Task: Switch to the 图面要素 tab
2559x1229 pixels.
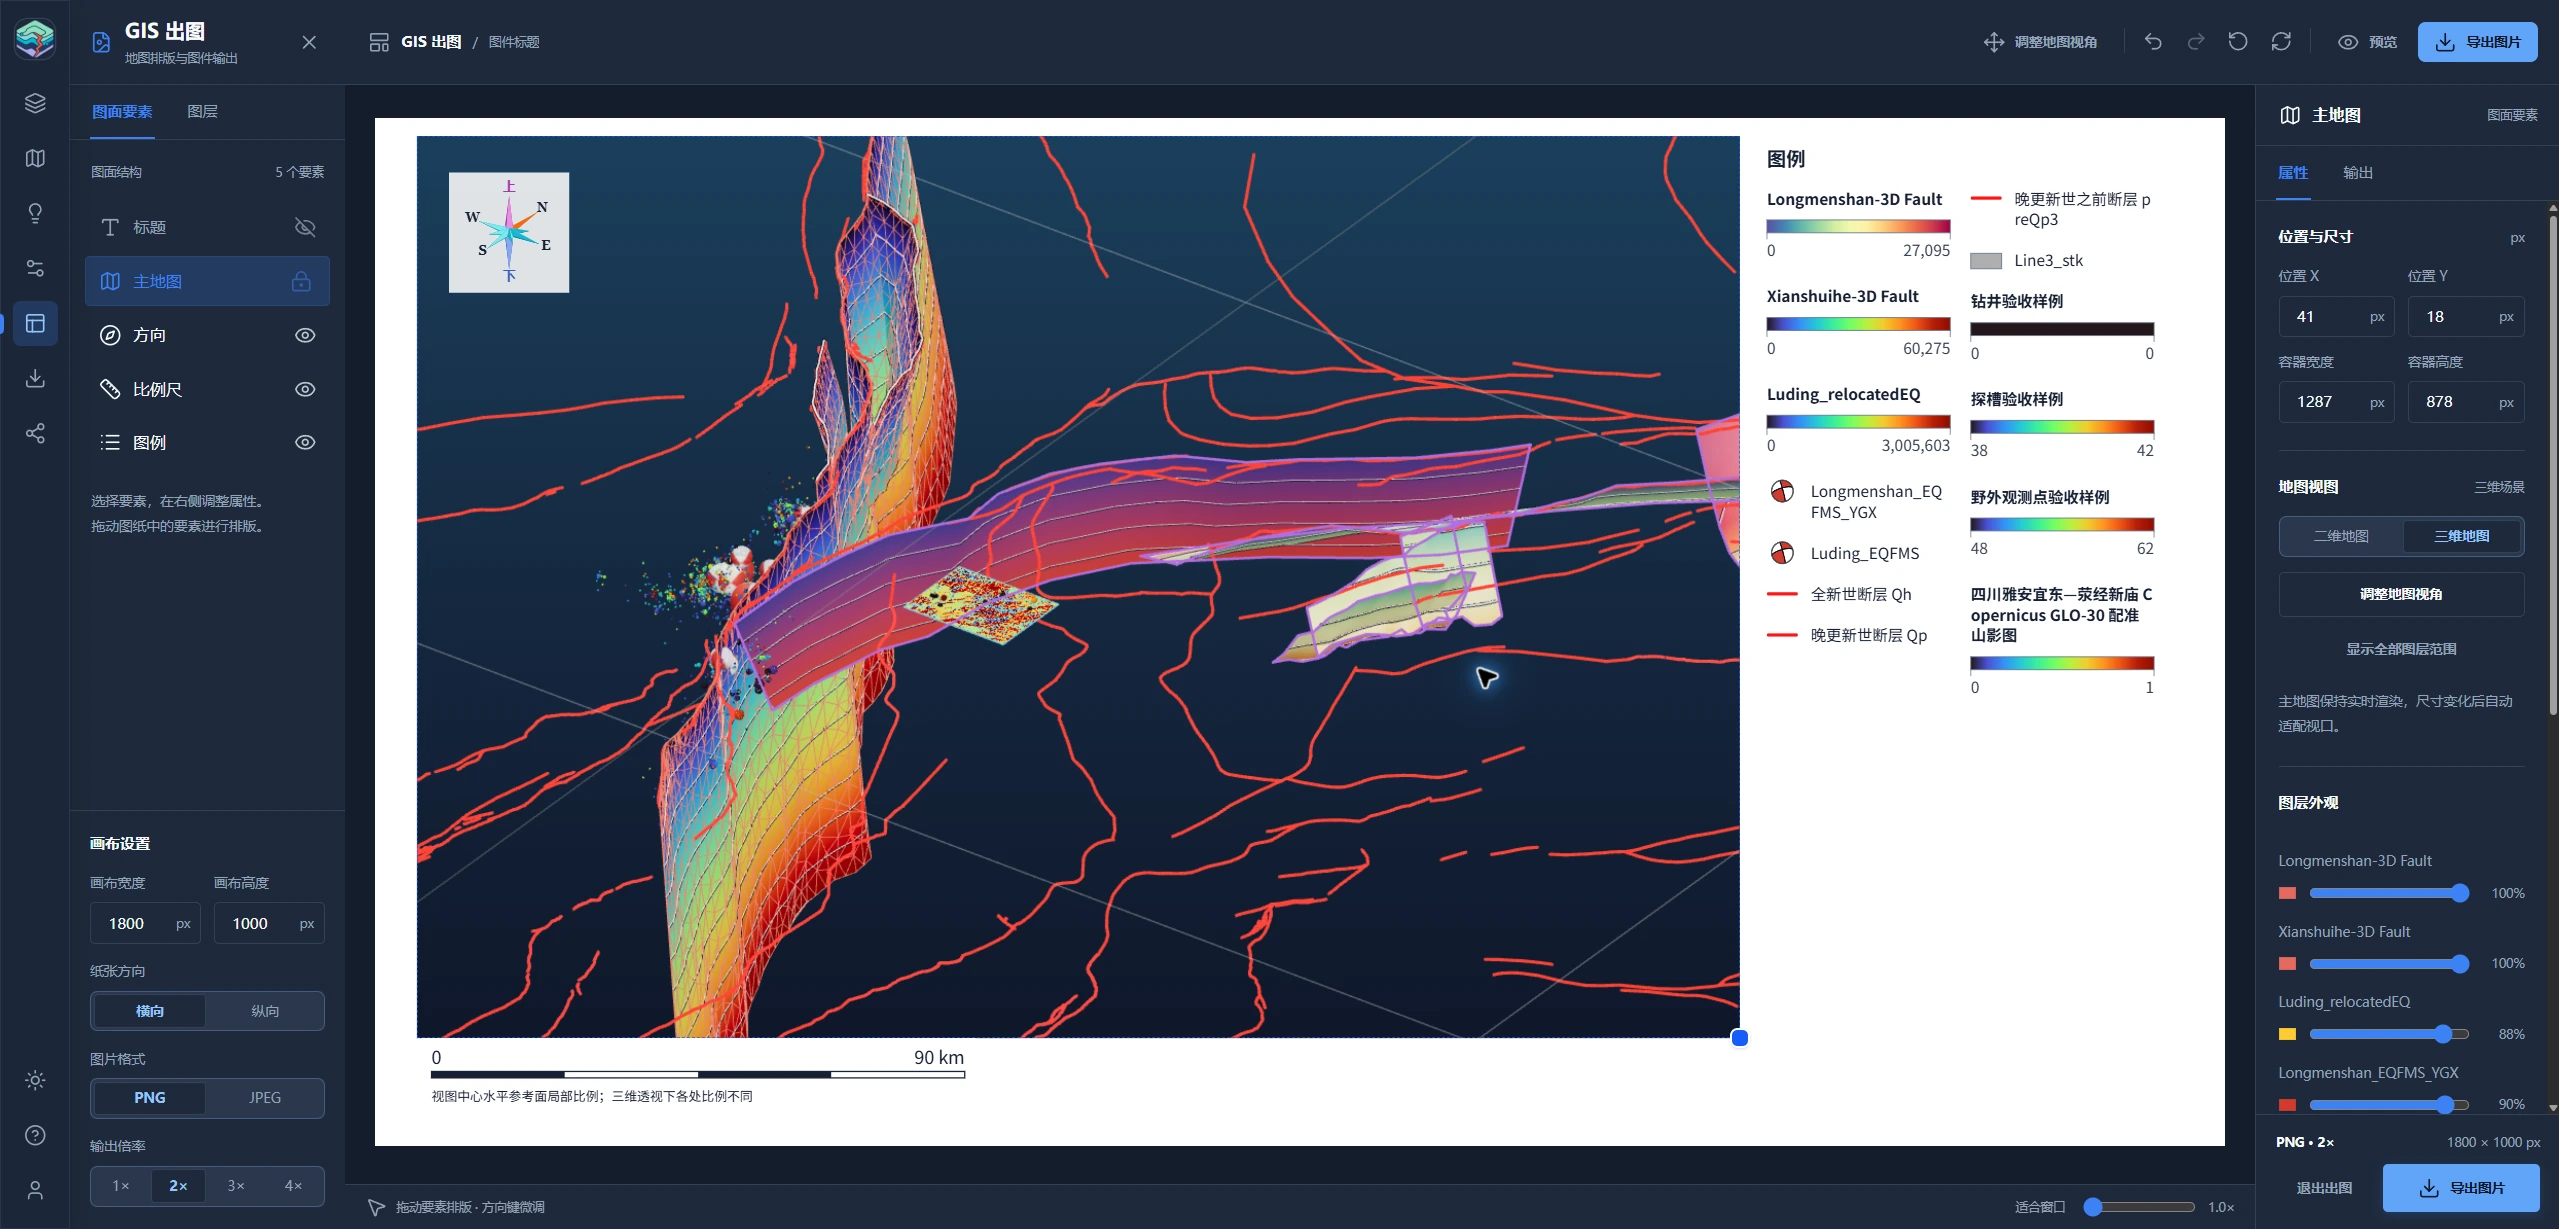Action: (122, 111)
